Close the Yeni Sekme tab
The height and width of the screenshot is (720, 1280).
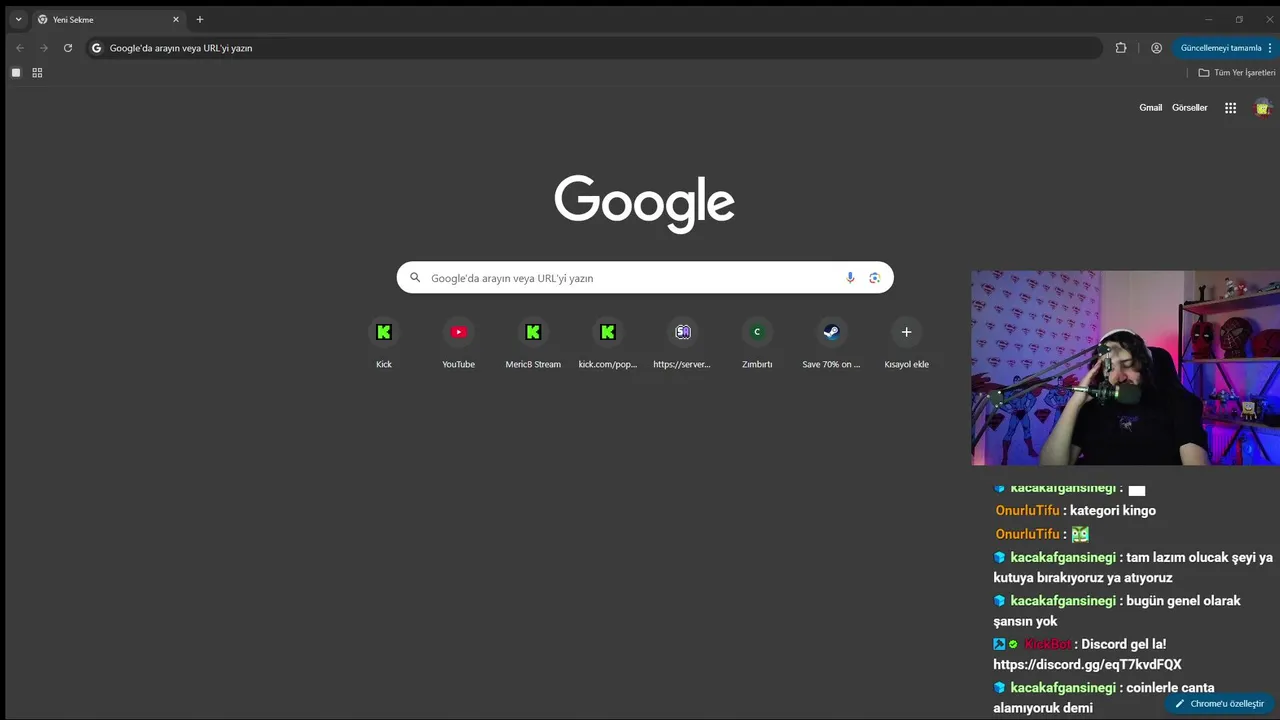176,19
